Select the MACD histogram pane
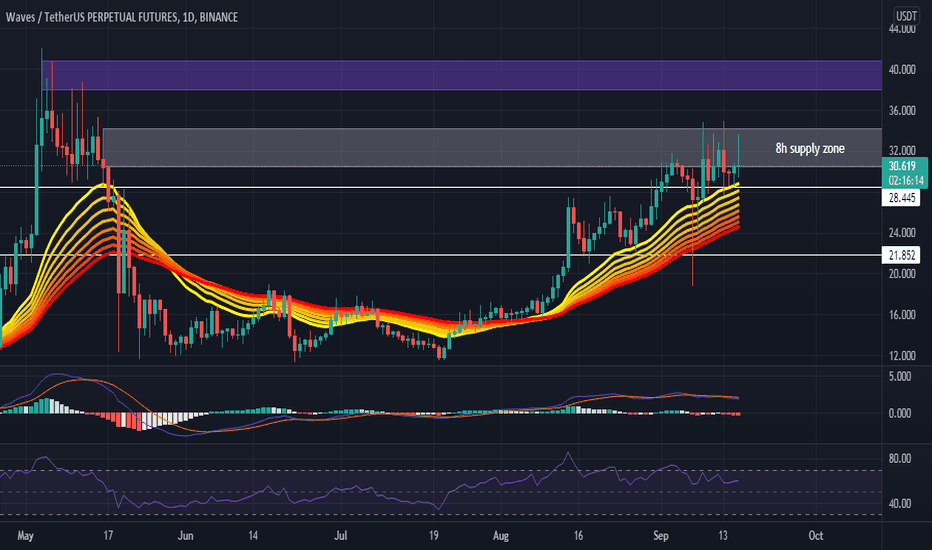 coord(440,404)
